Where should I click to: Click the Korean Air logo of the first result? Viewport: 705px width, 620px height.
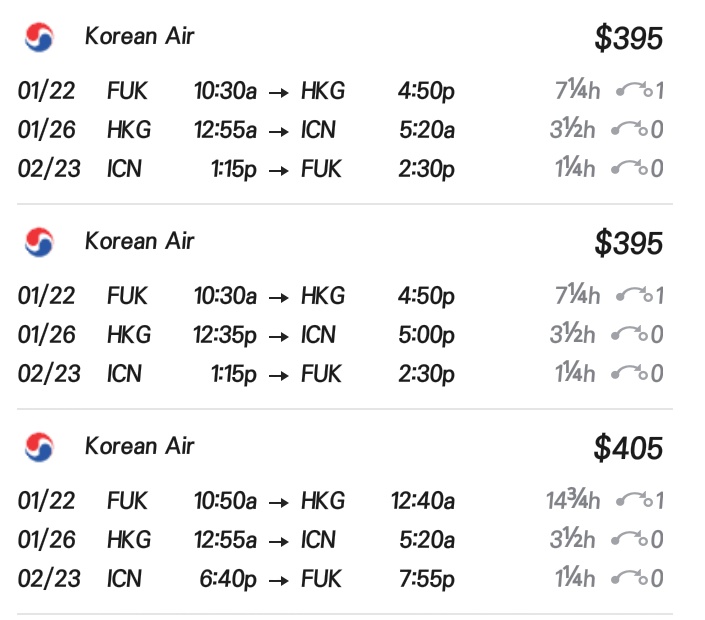pyautogui.click(x=38, y=37)
